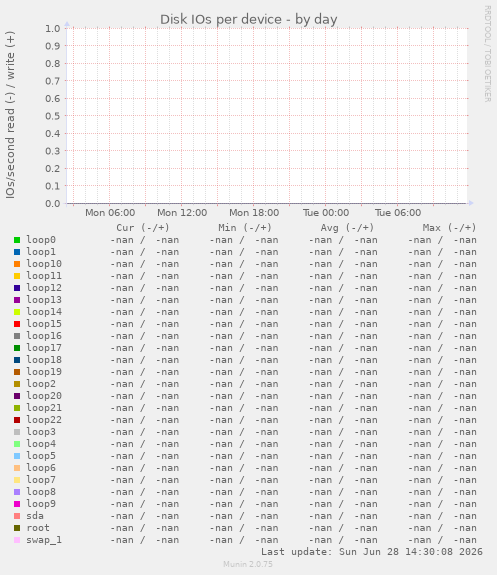Select the loop2 legend label
This screenshot has height=575, width=497.
pos(41,384)
